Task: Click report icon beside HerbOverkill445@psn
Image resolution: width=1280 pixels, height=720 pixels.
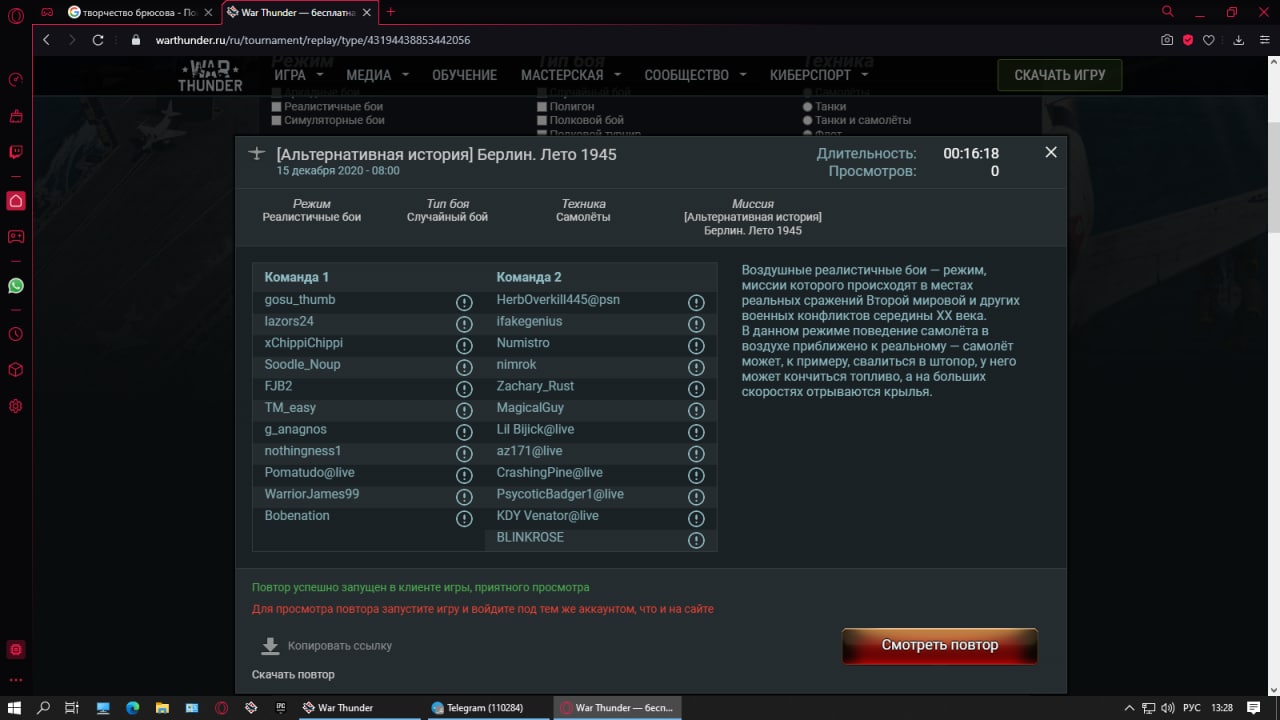Action: click(x=697, y=302)
